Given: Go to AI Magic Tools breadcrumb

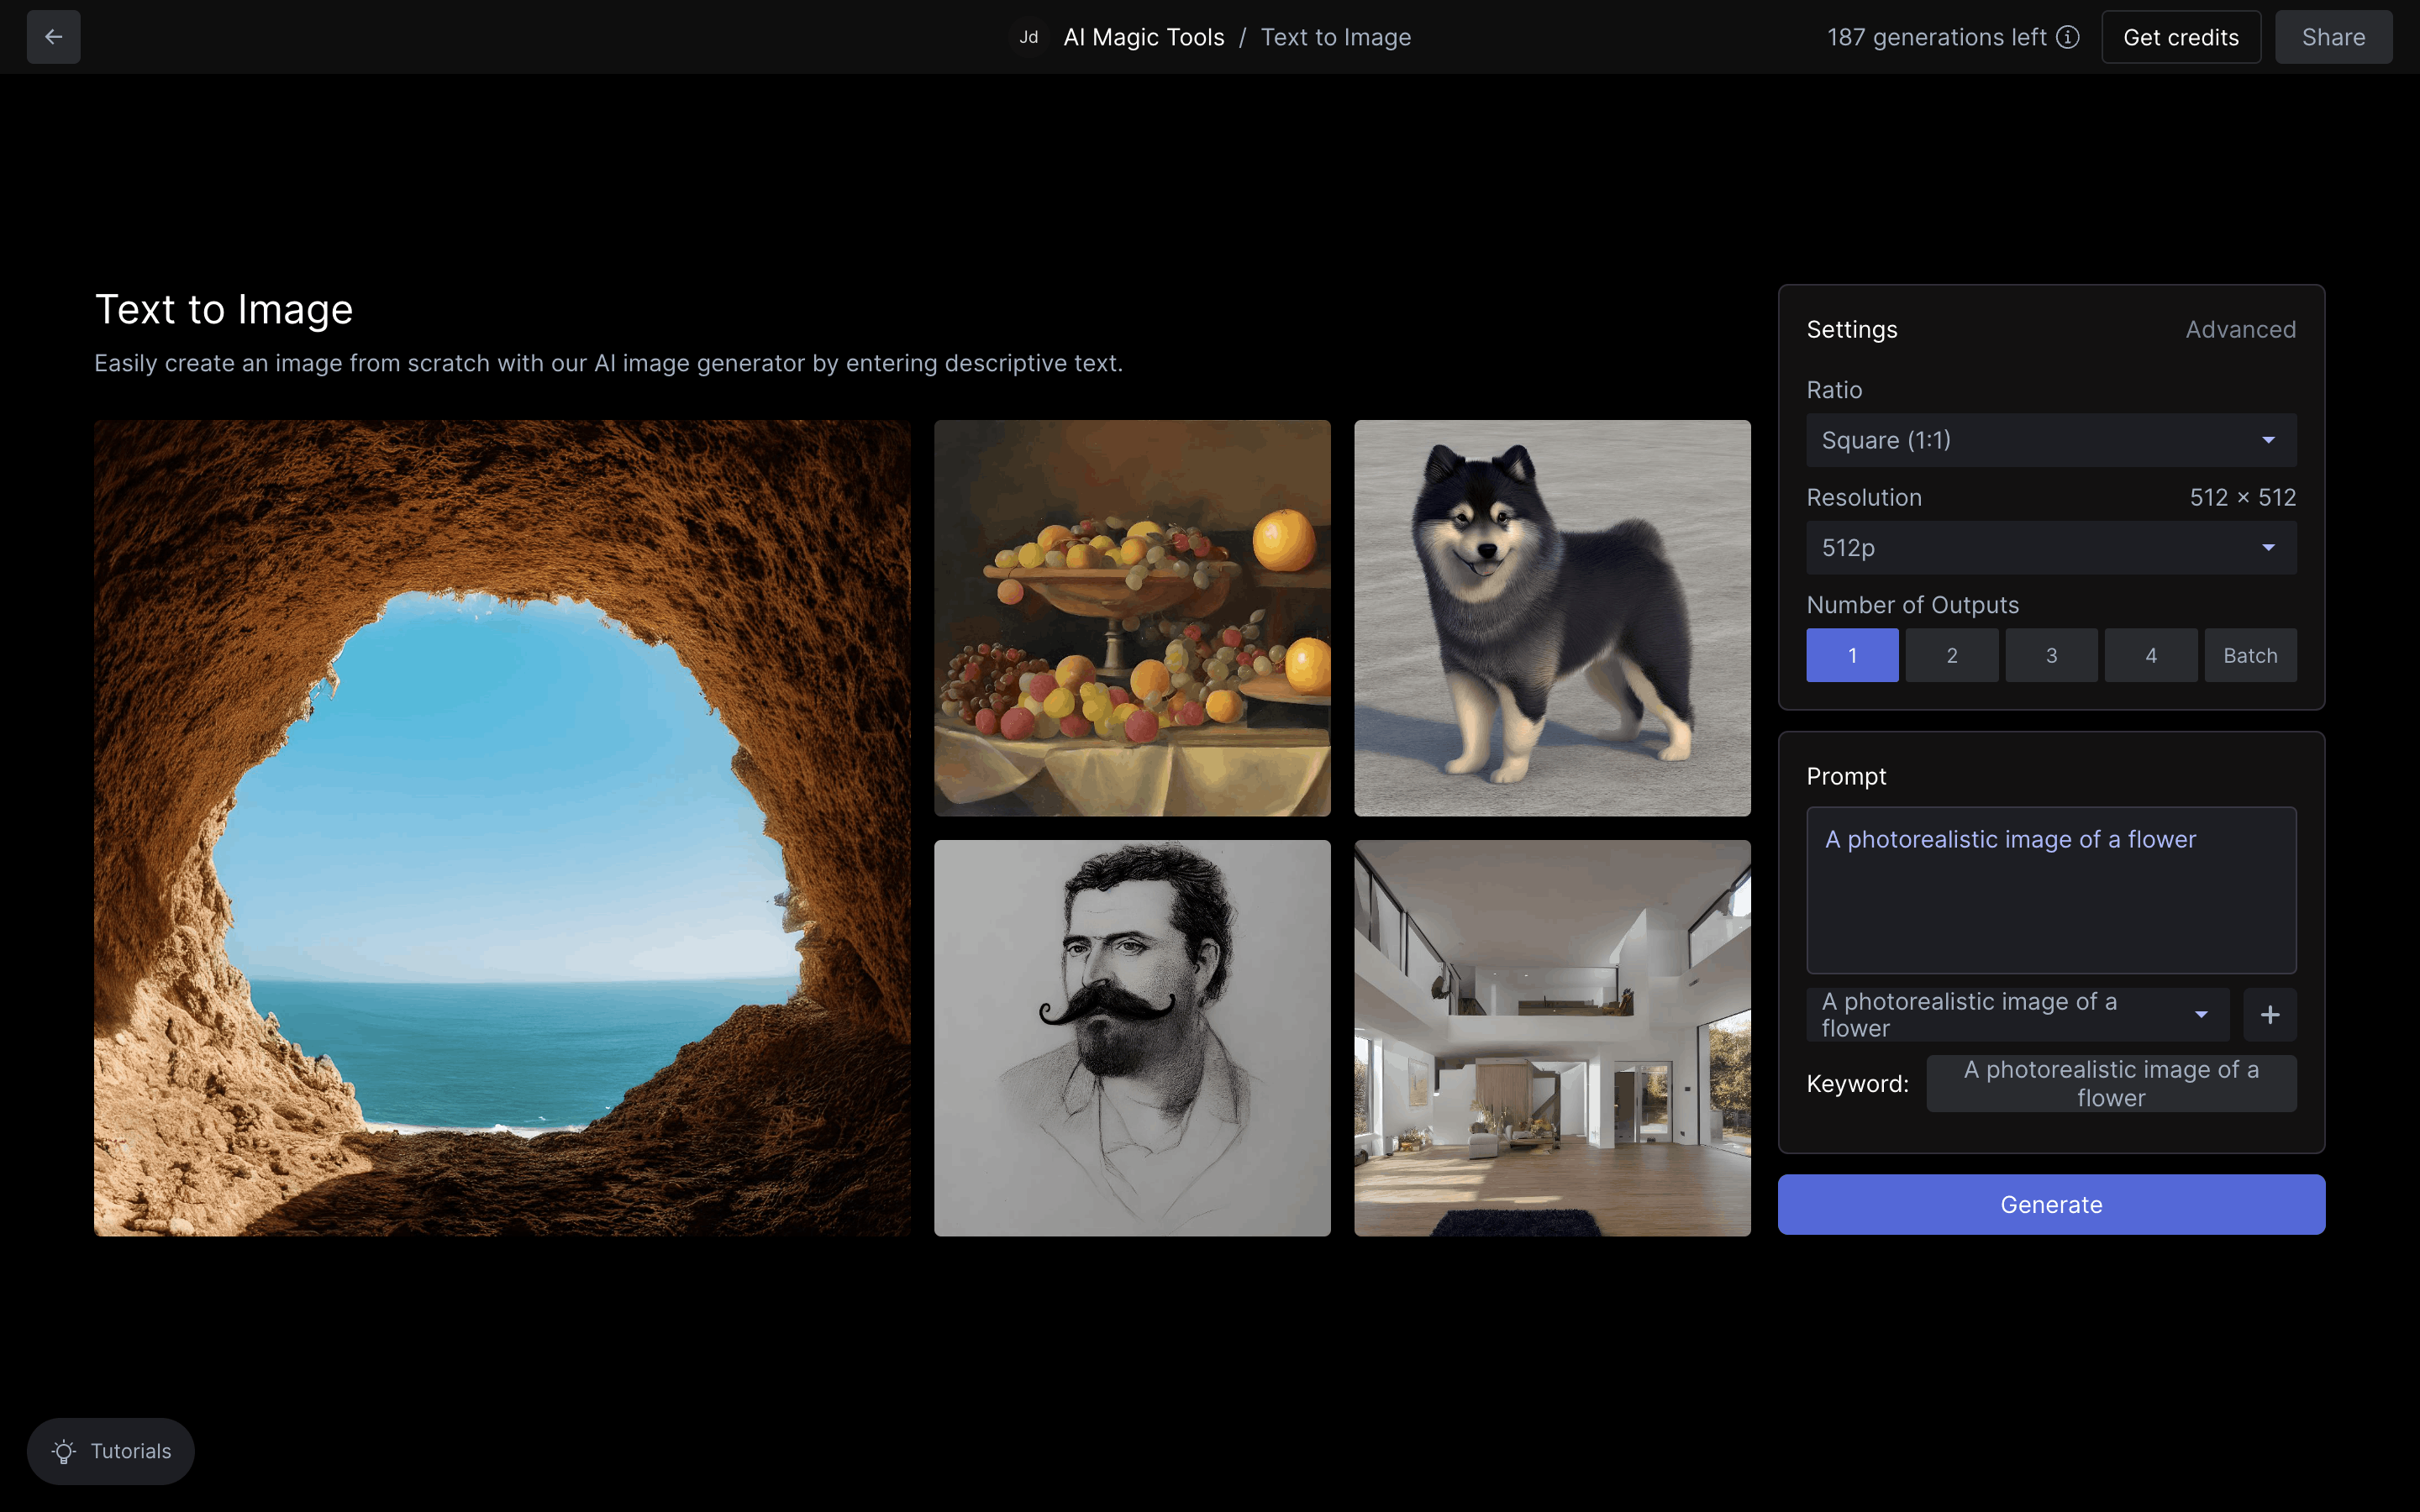Looking at the screenshot, I should coord(1143,37).
